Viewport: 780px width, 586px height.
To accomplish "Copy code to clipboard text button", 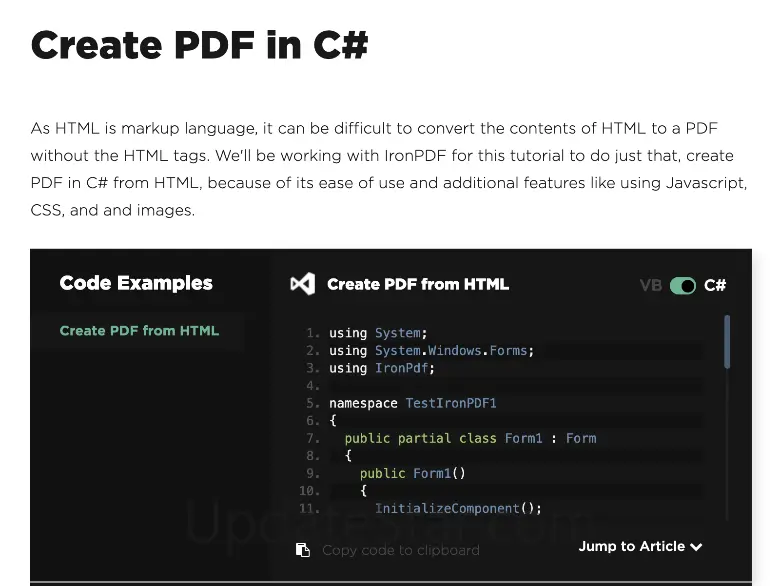I will [401, 550].
